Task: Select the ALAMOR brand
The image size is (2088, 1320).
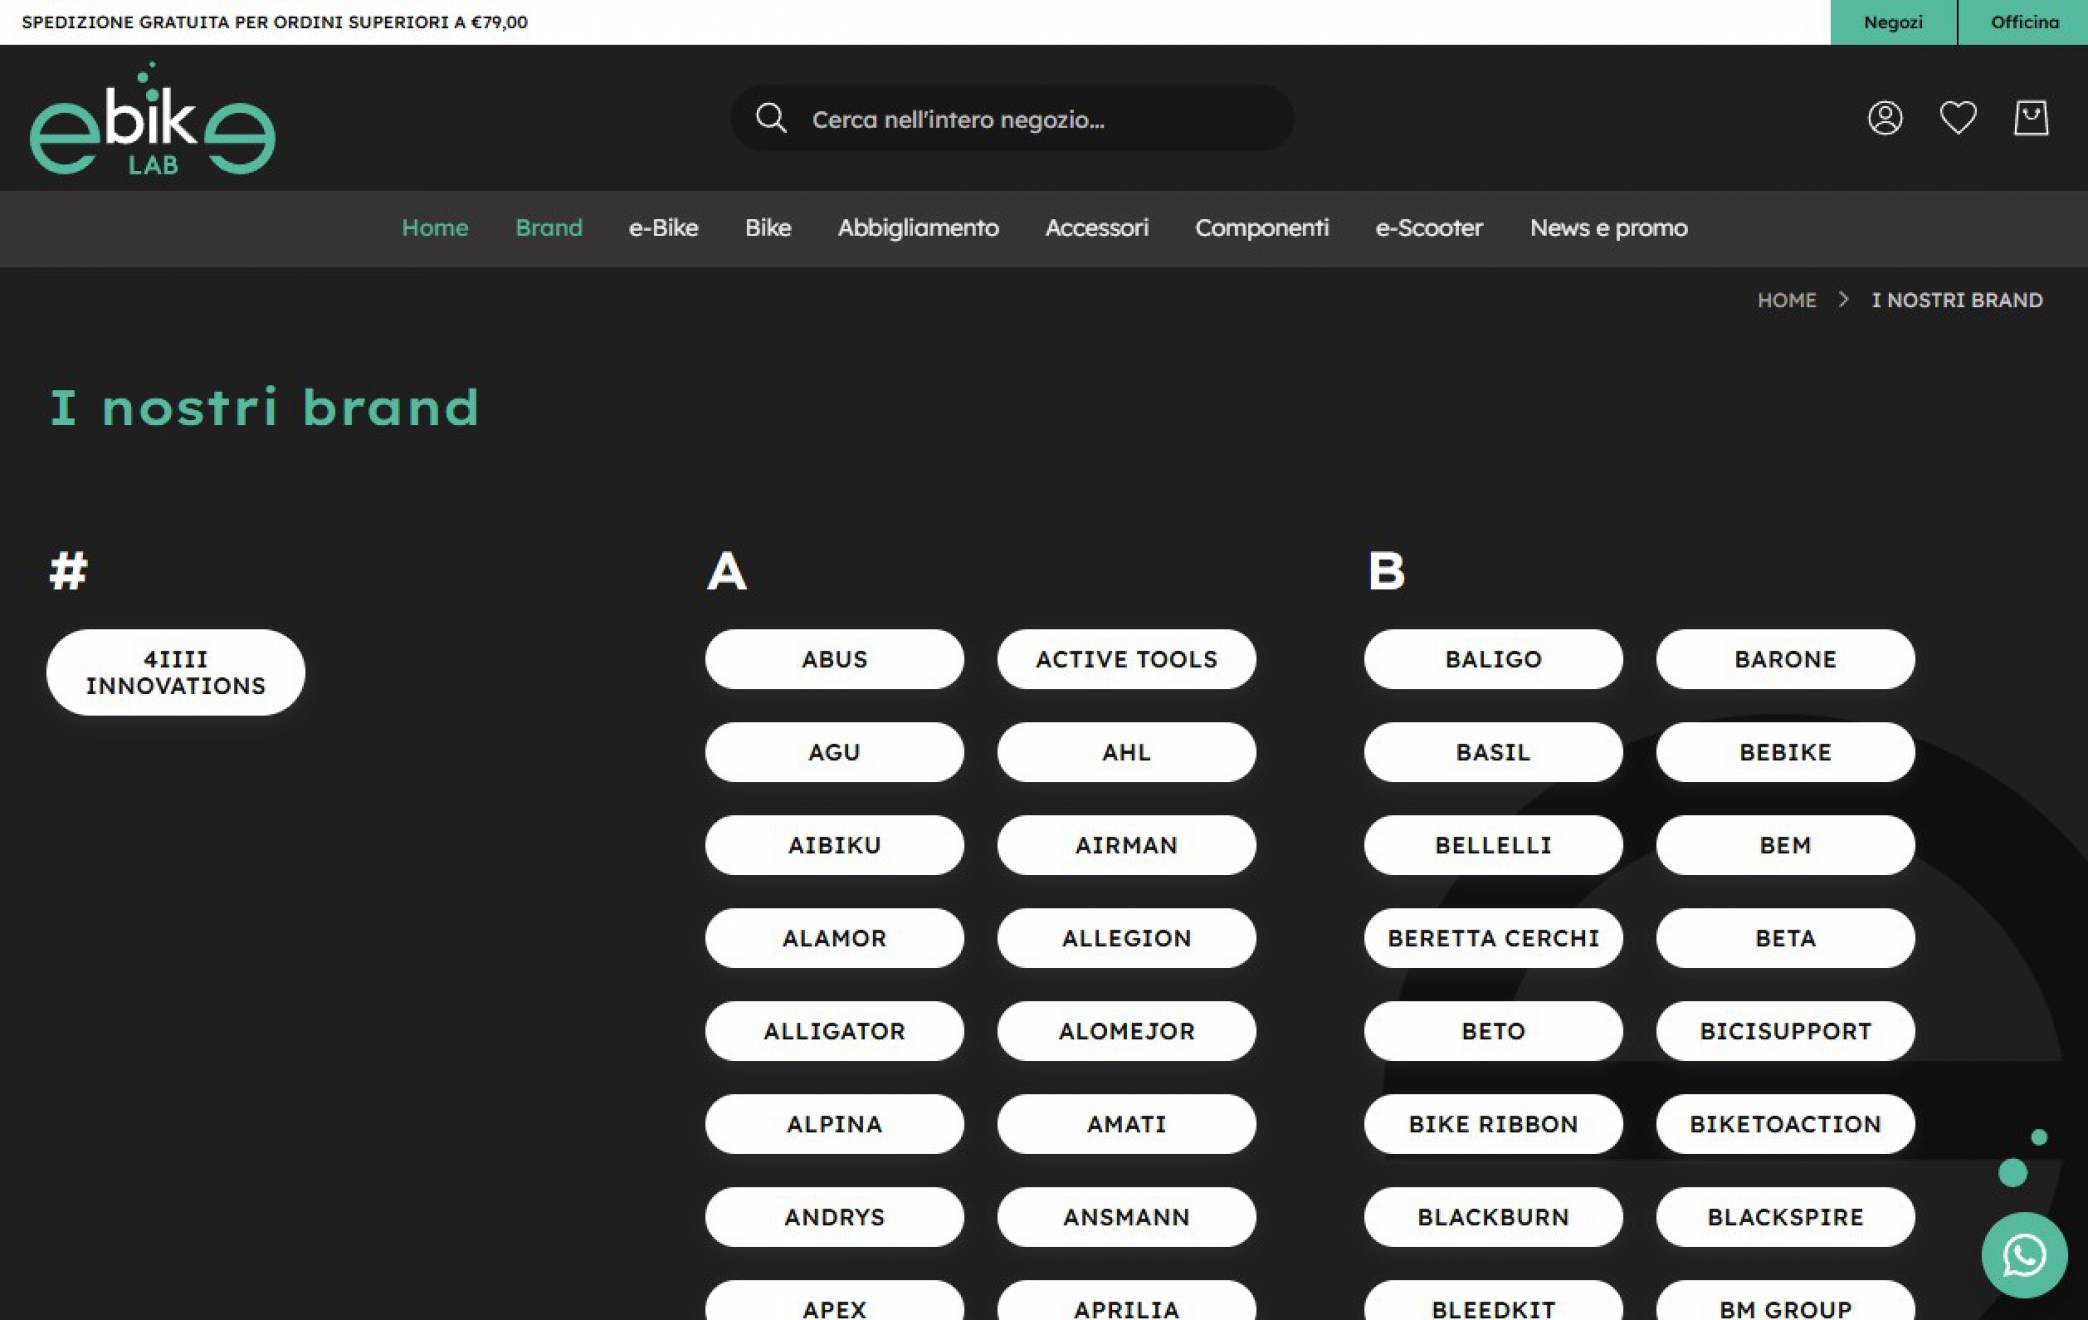Action: click(x=835, y=938)
